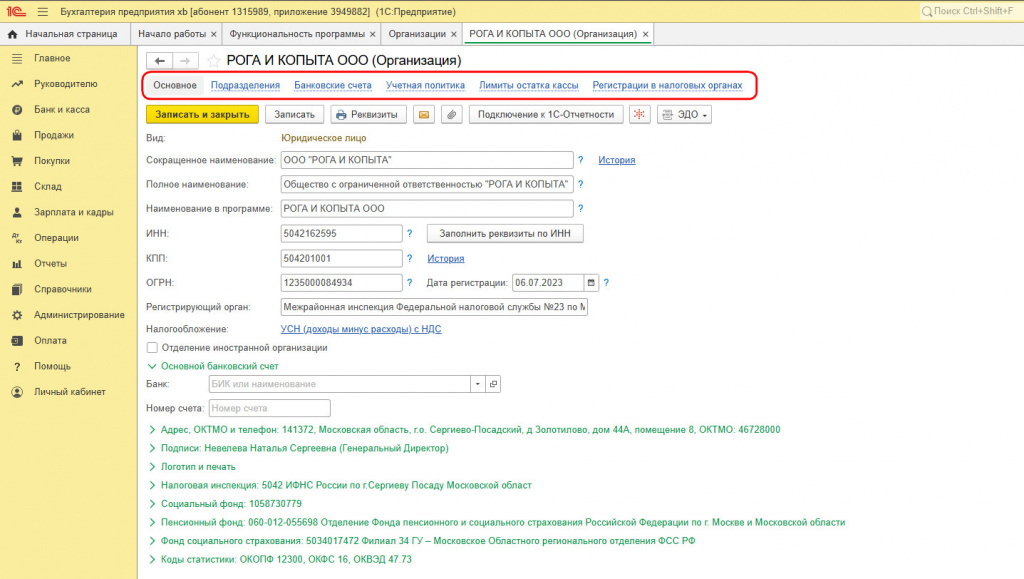Open the ЭДО dropdown menu
The image size is (1024, 579).
[x=684, y=114]
